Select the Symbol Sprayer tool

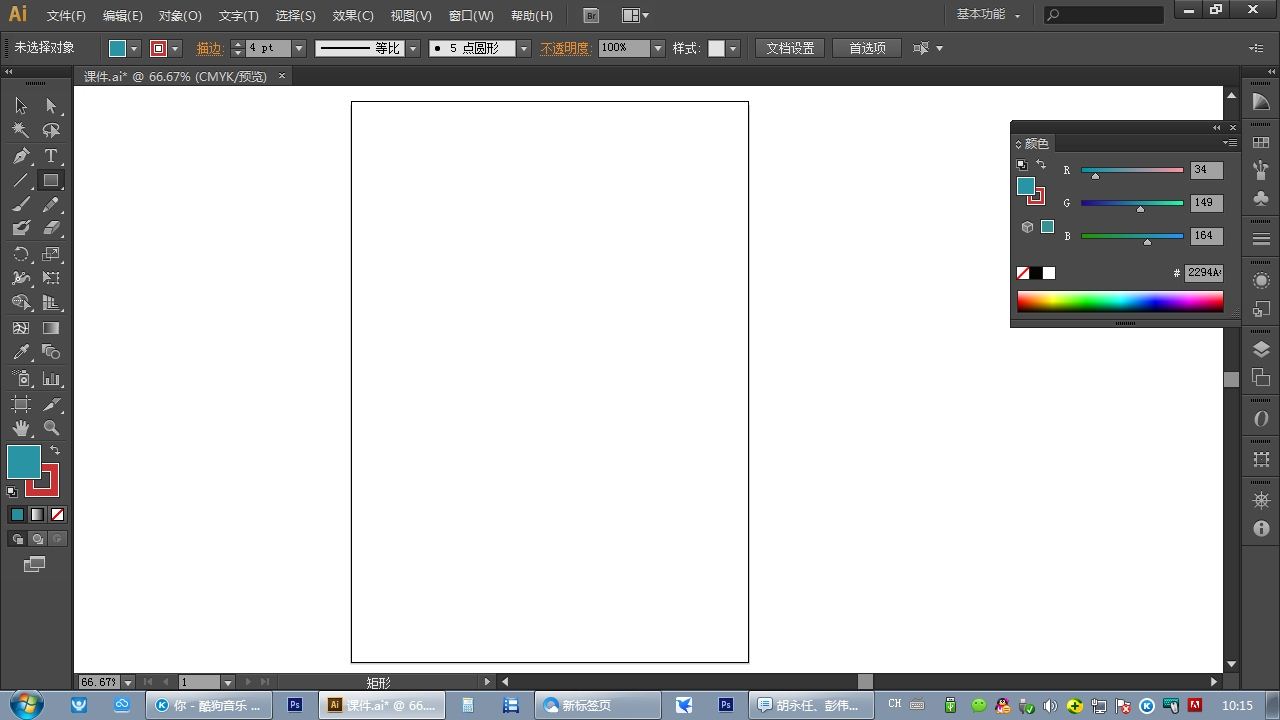21,379
